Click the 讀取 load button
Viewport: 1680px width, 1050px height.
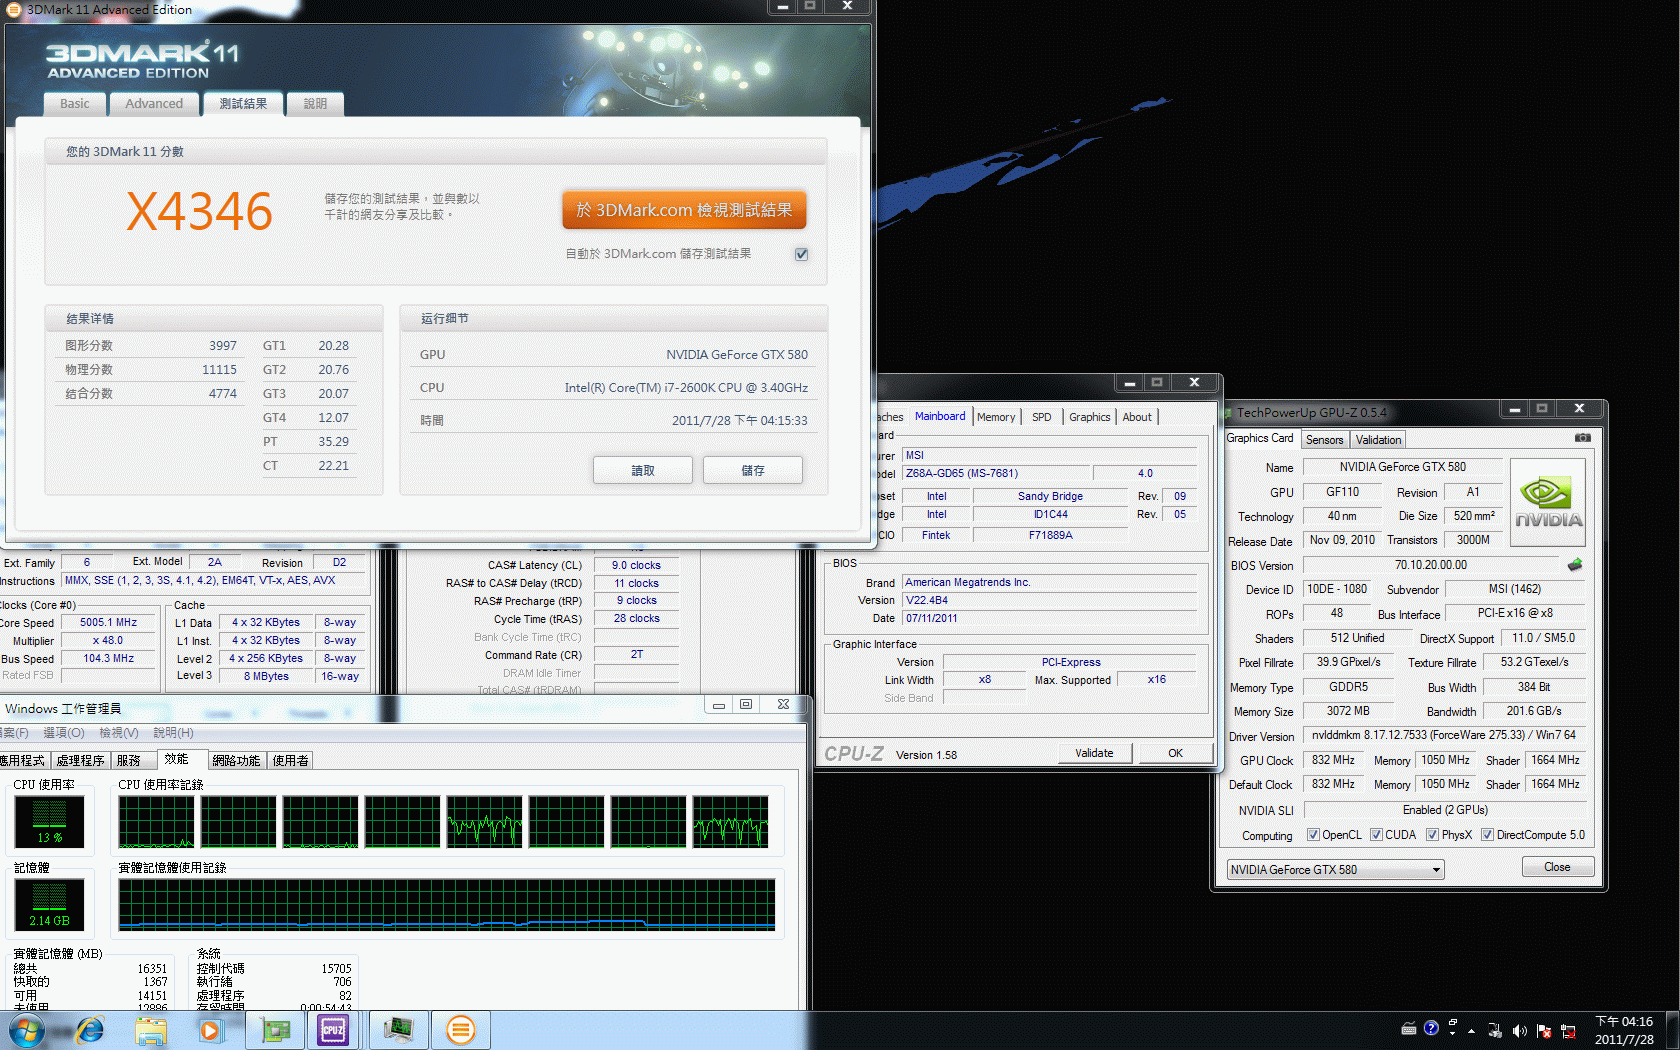[643, 470]
